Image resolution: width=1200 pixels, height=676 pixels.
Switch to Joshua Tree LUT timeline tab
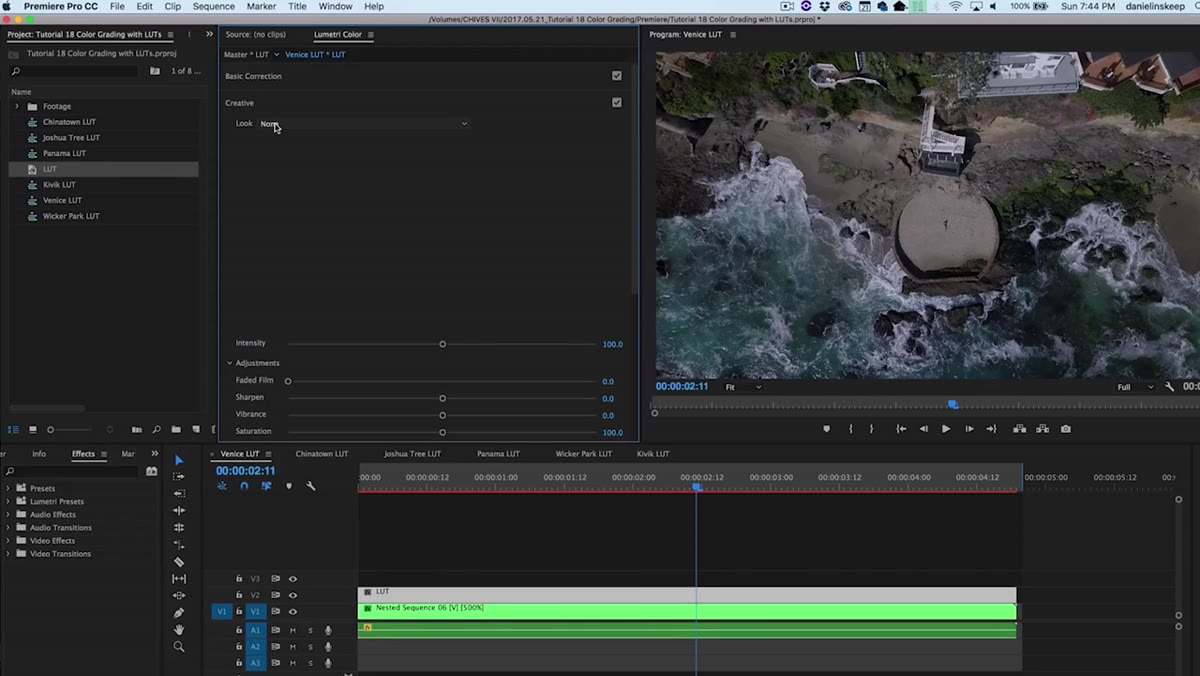pyautogui.click(x=412, y=454)
